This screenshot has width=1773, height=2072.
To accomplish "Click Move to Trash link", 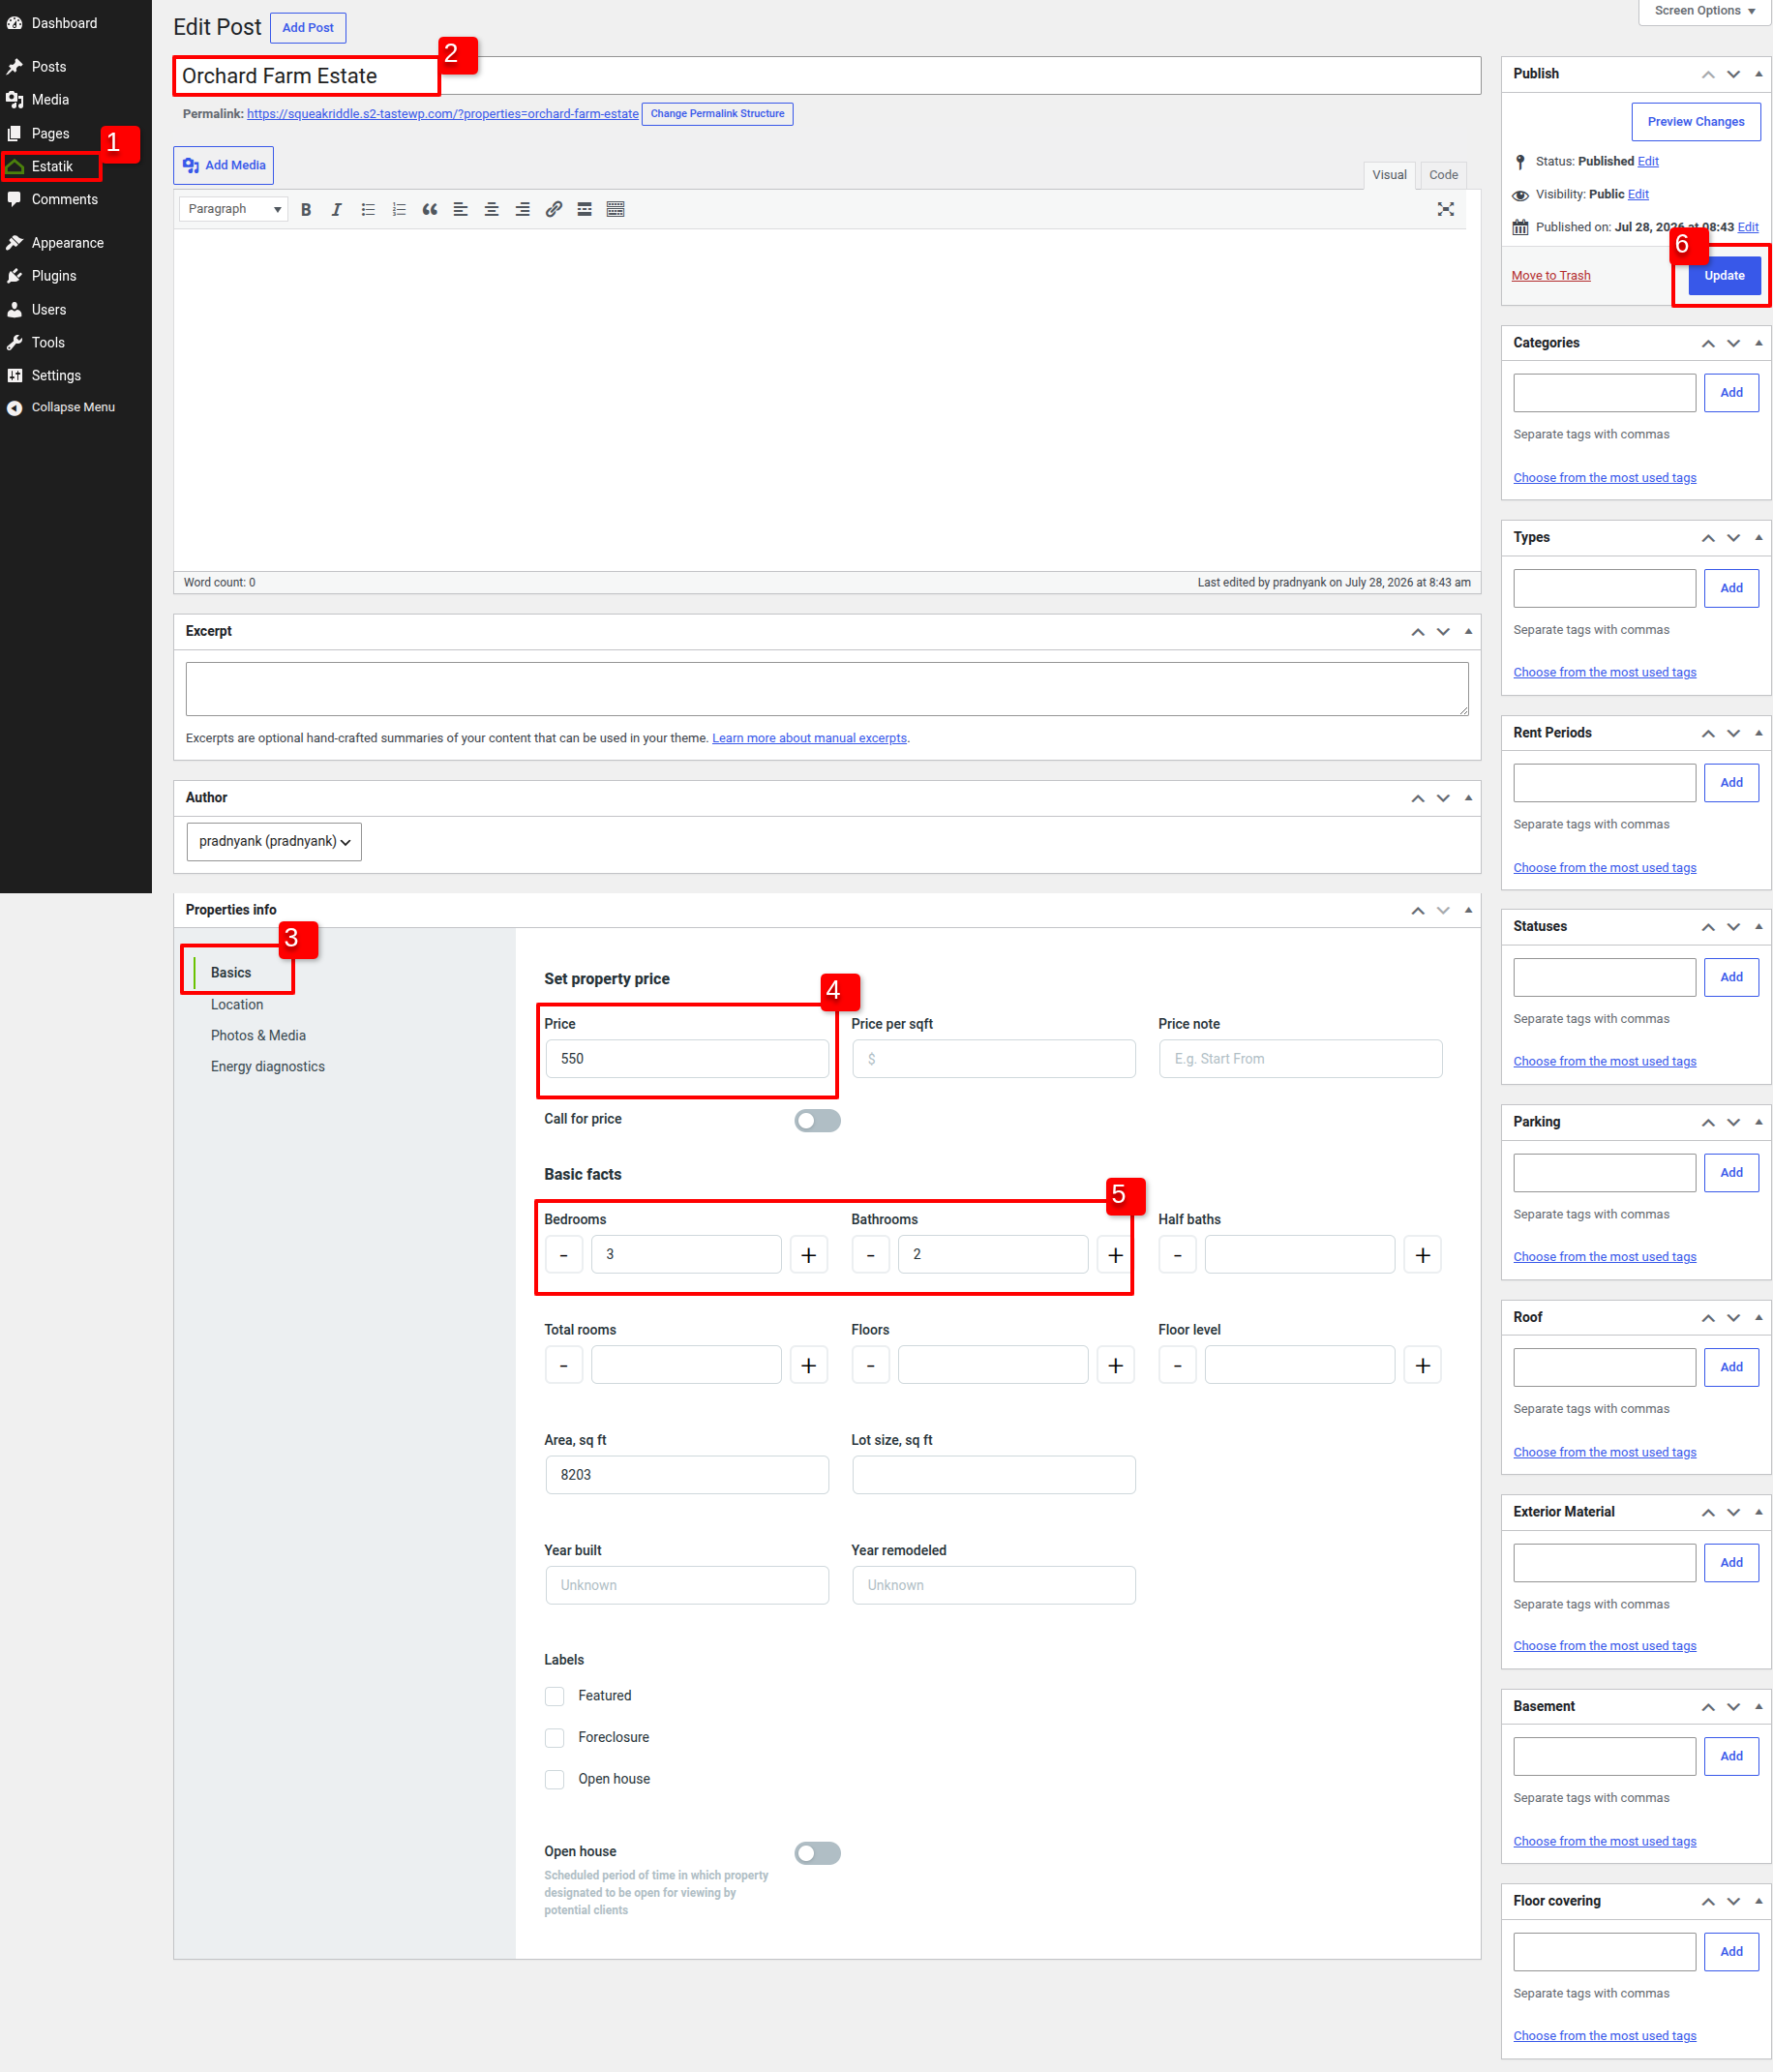I will click(1551, 276).
